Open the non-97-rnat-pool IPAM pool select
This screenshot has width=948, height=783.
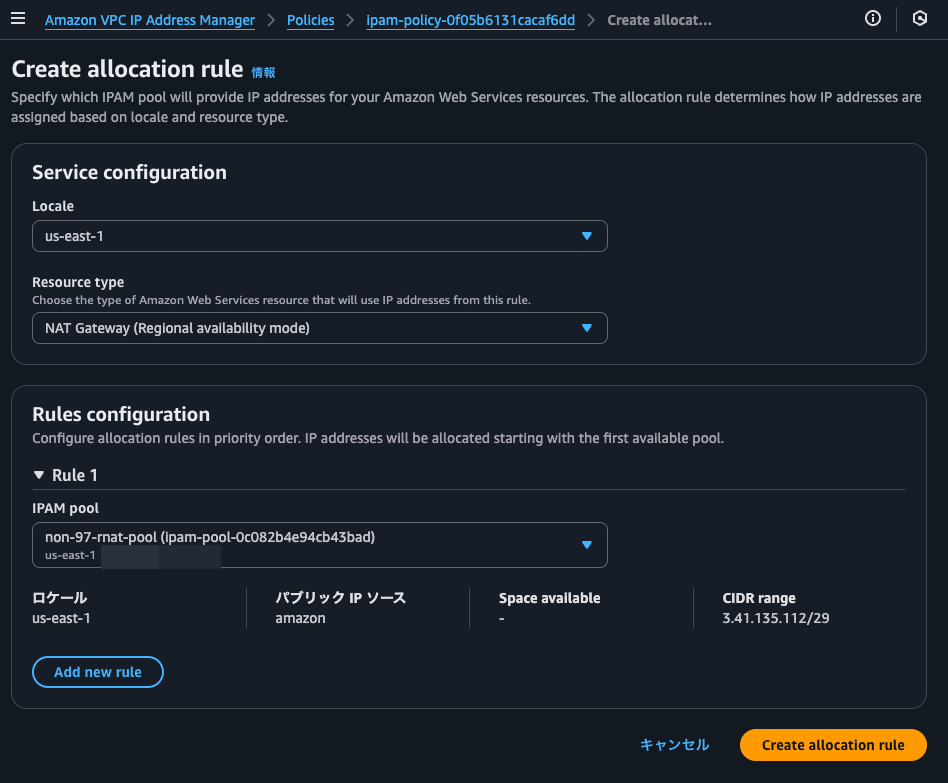coord(310,545)
